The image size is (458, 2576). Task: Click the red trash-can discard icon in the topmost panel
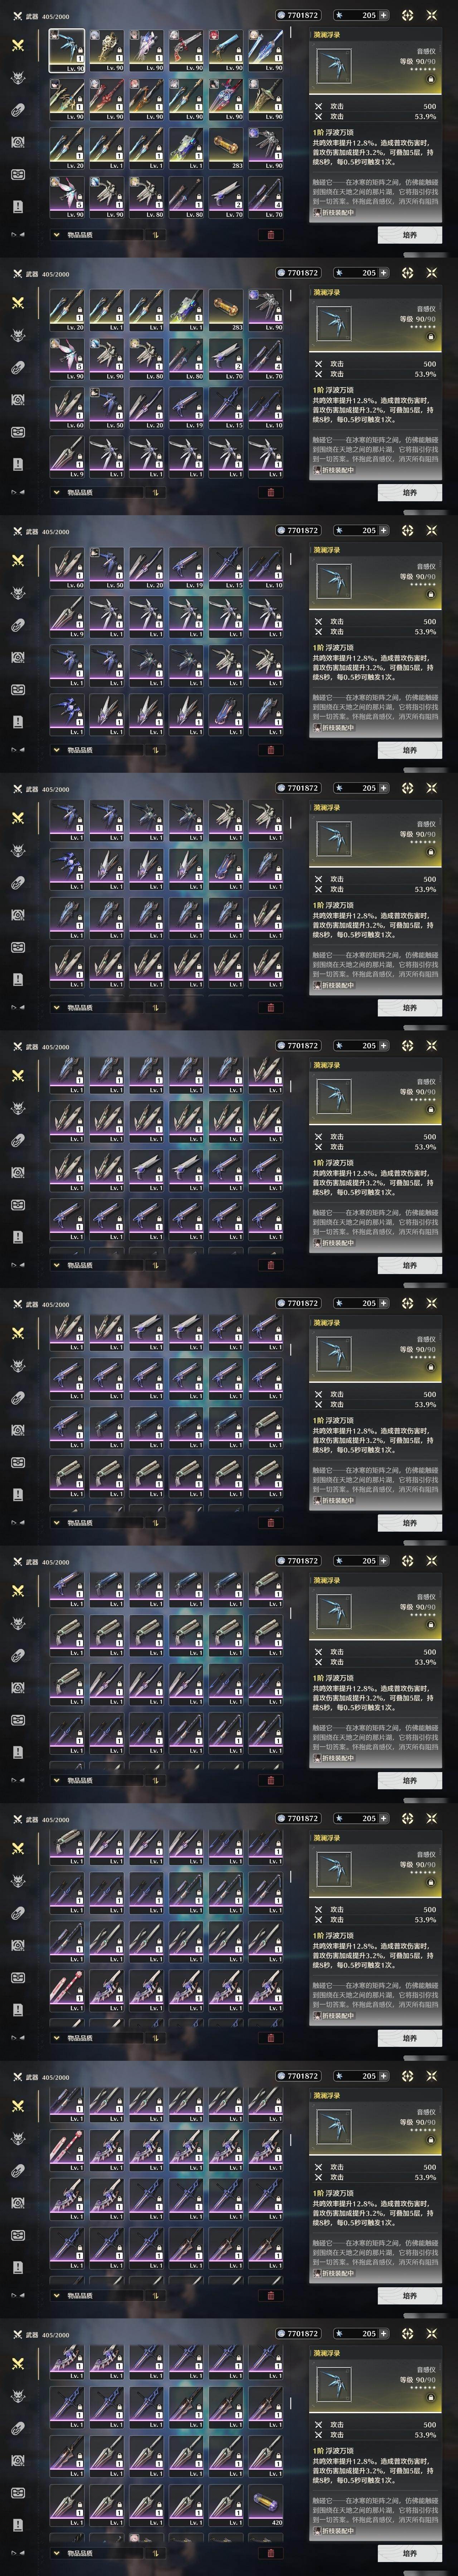coord(270,235)
